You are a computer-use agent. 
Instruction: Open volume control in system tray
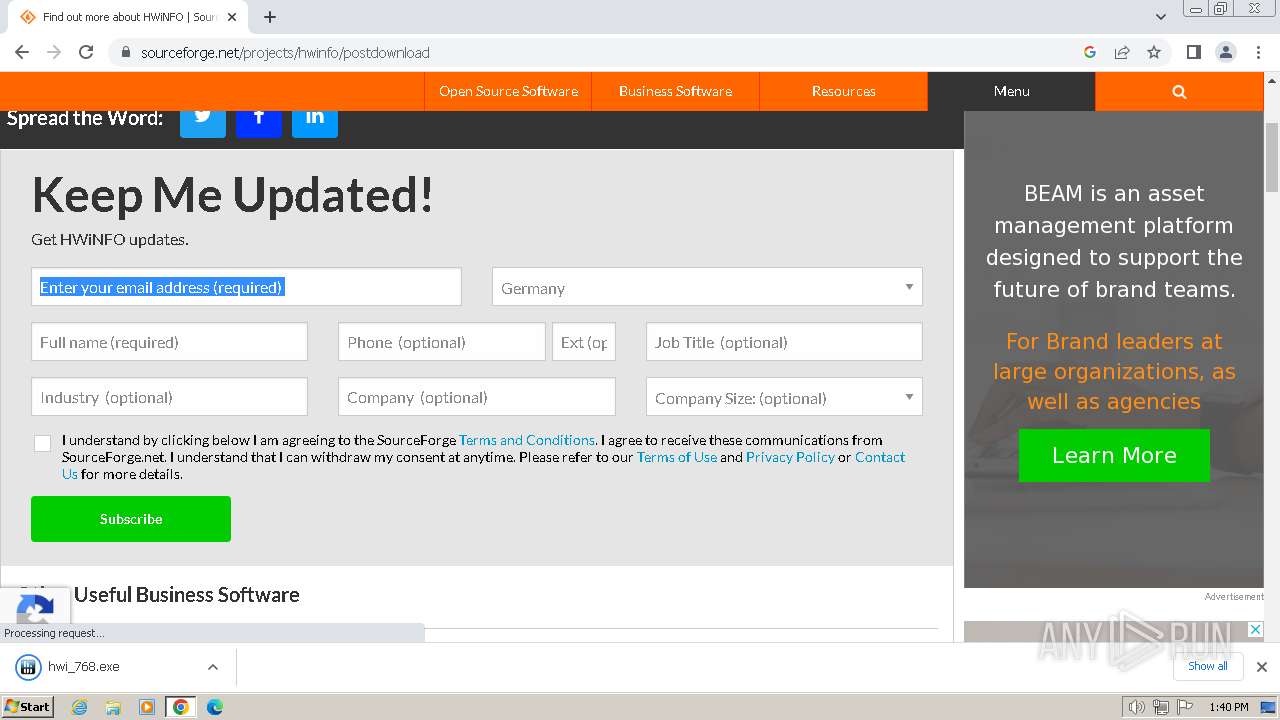pyautogui.click(x=1137, y=707)
